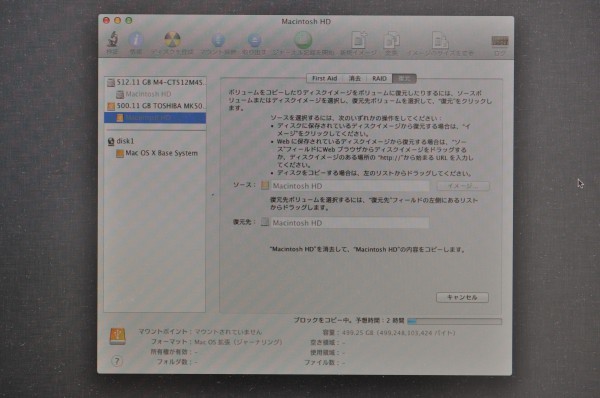
Task: Switch to the RAID tab
Action: [x=379, y=78]
